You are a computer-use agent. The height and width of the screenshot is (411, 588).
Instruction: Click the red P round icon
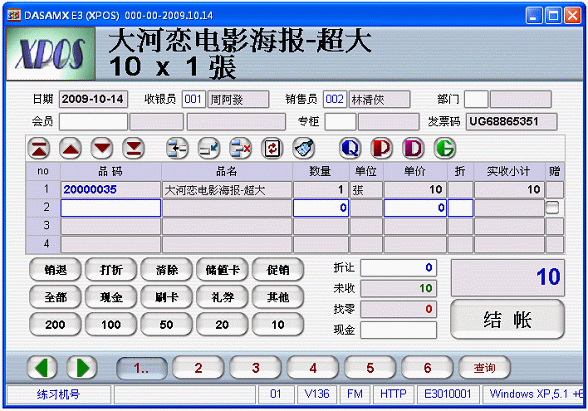(382, 148)
